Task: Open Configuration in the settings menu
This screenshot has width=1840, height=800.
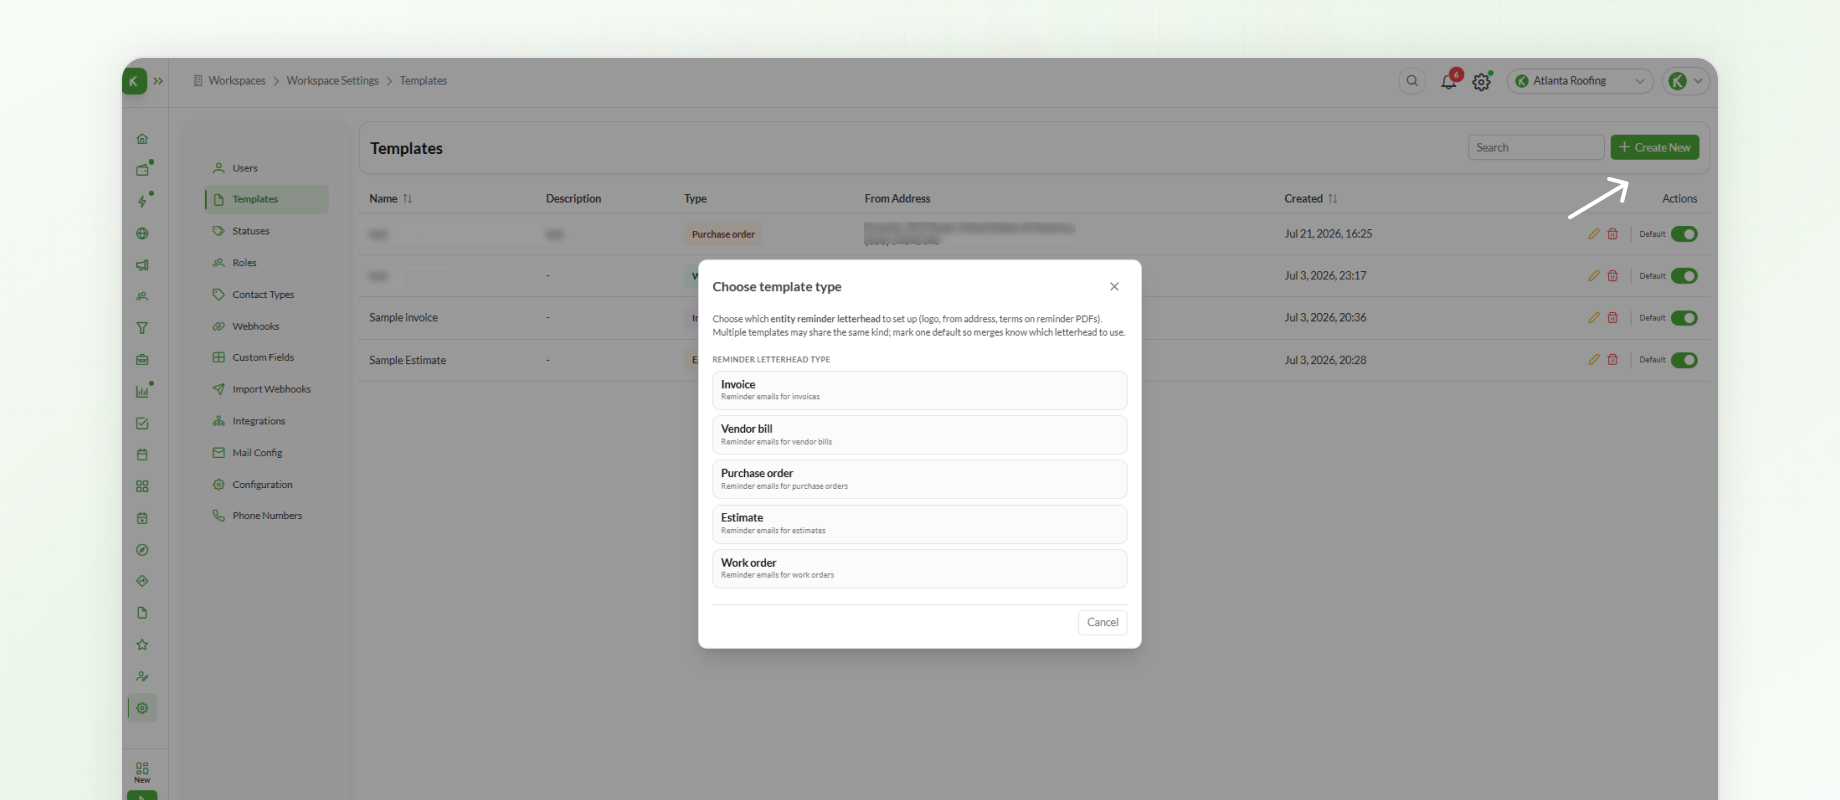Action: pyautogui.click(x=266, y=485)
